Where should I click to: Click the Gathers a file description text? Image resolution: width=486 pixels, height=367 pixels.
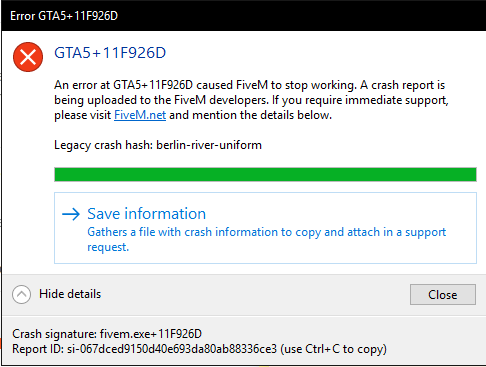[x=267, y=239]
